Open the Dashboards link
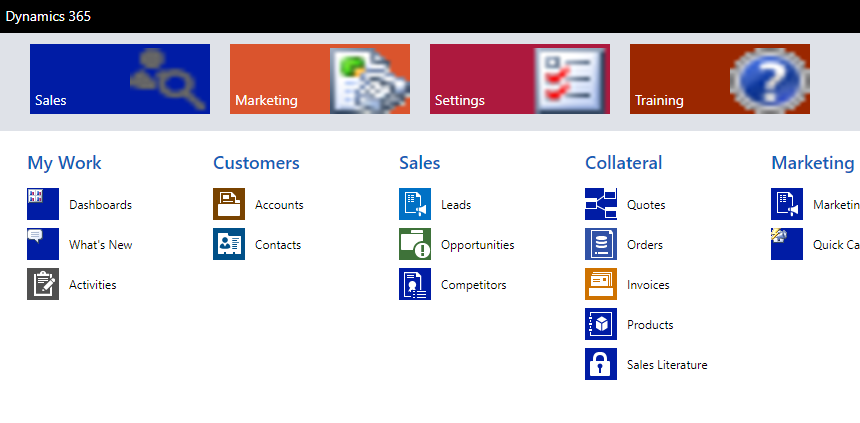The image size is (860, 423). tap(100, 205)
